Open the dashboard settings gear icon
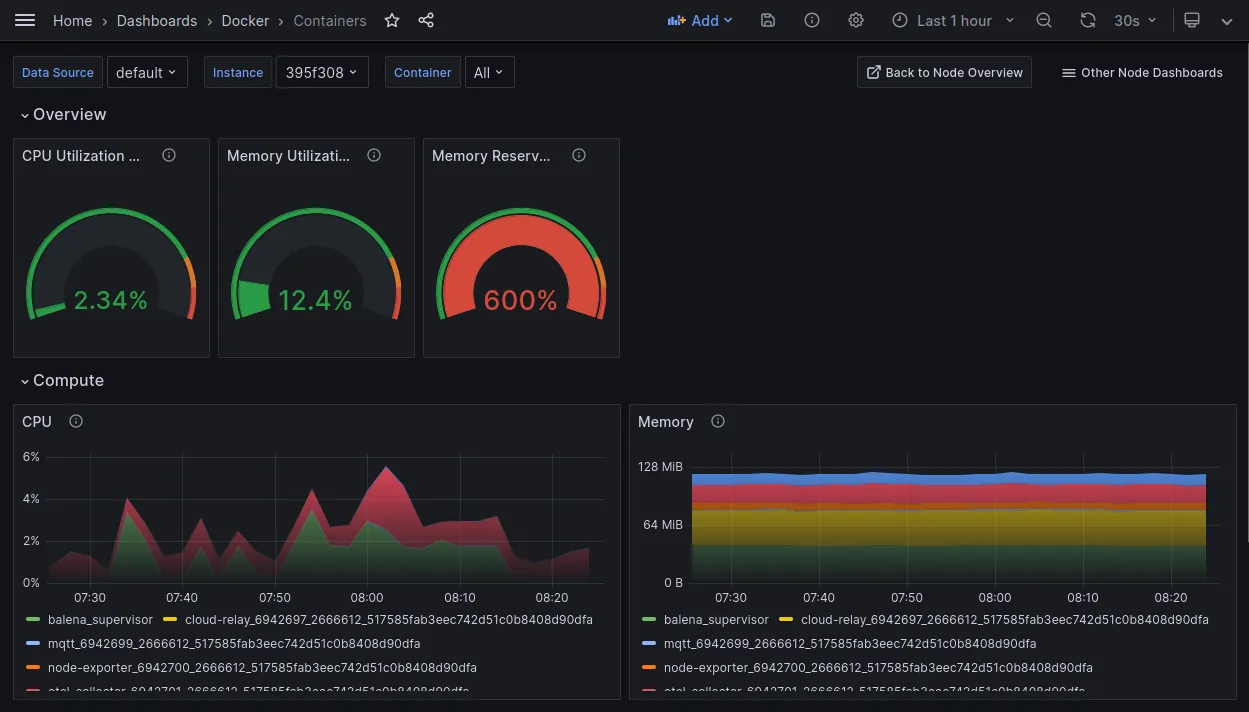The height and width of the screenshot is (712, 1249). (856, 20)
